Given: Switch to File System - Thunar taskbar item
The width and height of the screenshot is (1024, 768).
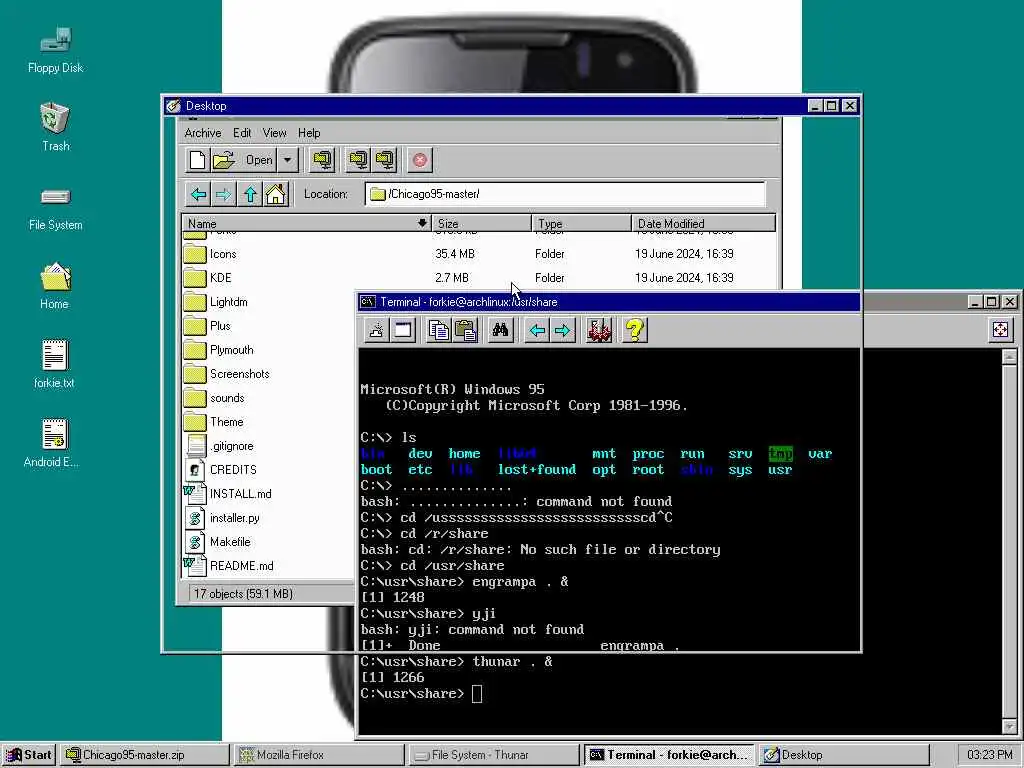Looking at the screenshot, I should coord(494,755).
